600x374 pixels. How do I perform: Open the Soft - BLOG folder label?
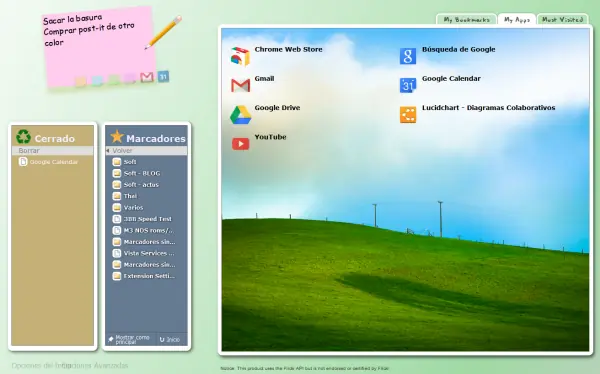point(142,173)
